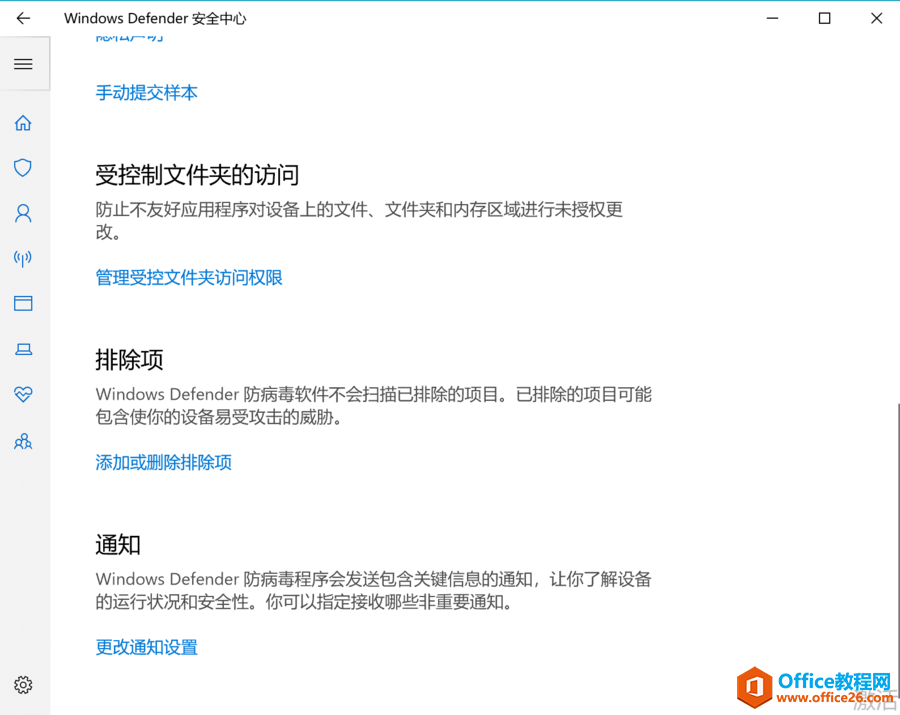Click the Windows Defender 安全中心 title text
This screenshot has width=900, height=715.
click(x=155, y=18)
